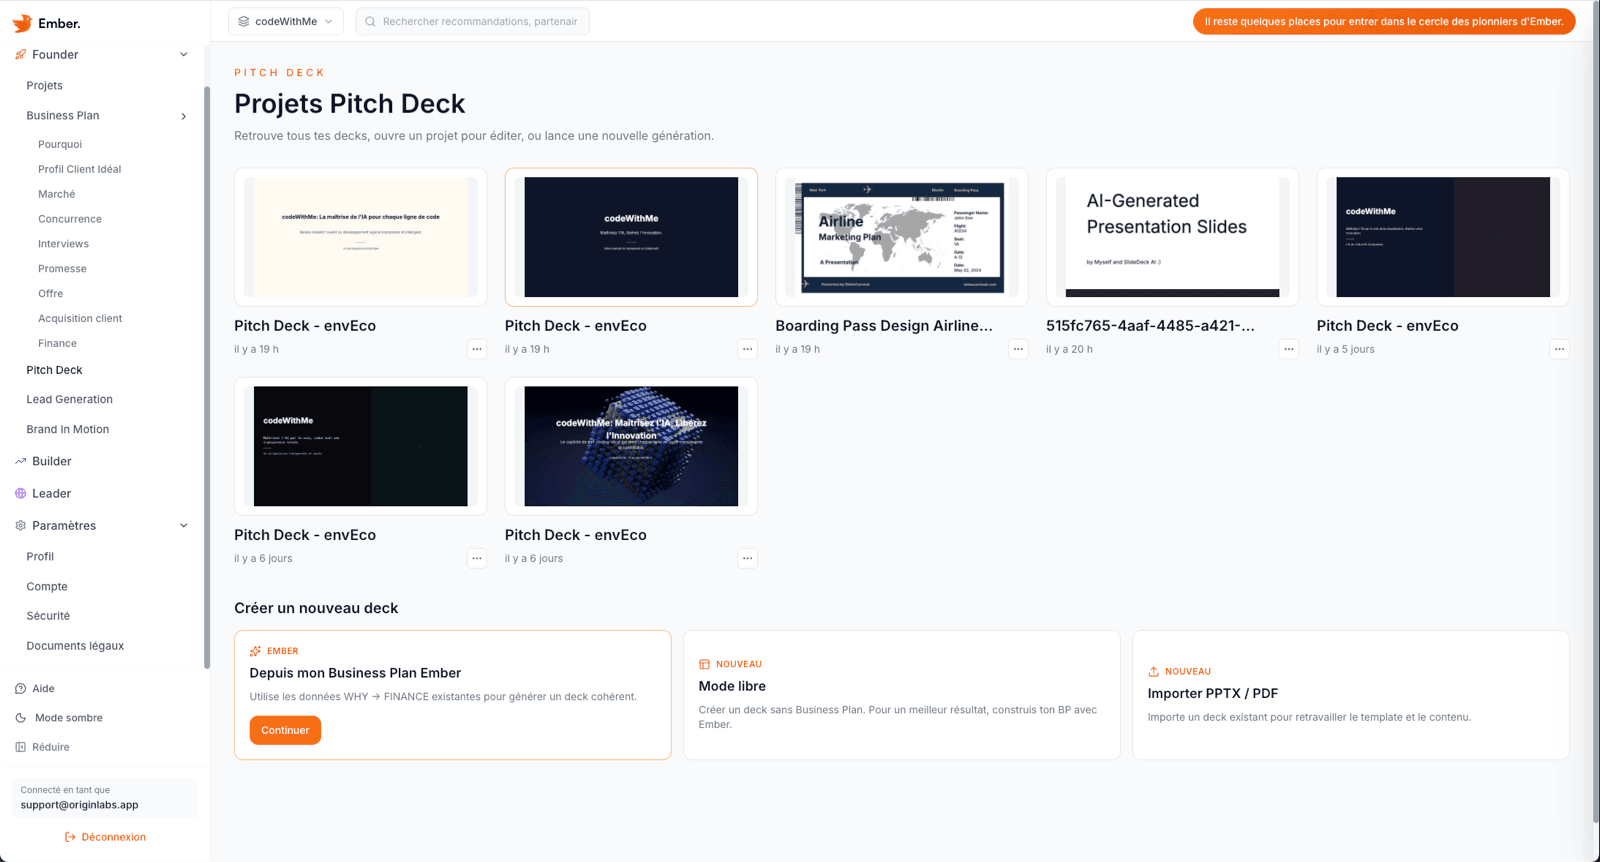
Task: Select the Mode libre card
Action: pos(902,695)
